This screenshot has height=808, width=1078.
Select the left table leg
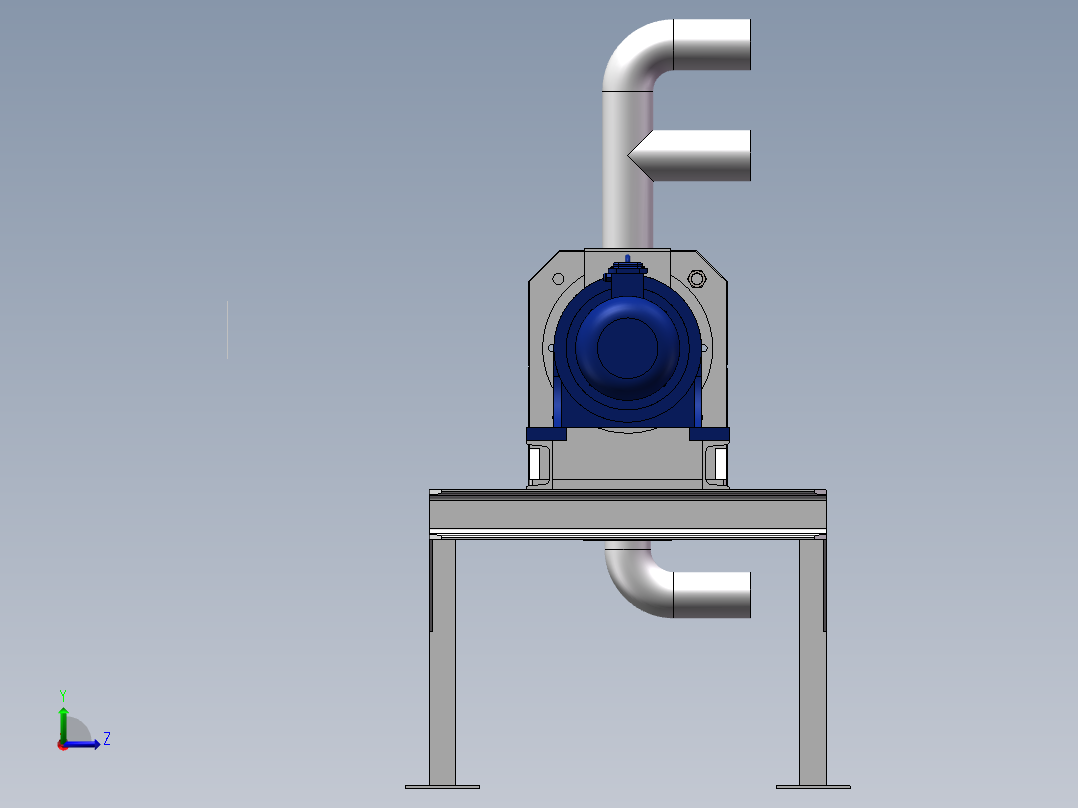tap(442, 662)
